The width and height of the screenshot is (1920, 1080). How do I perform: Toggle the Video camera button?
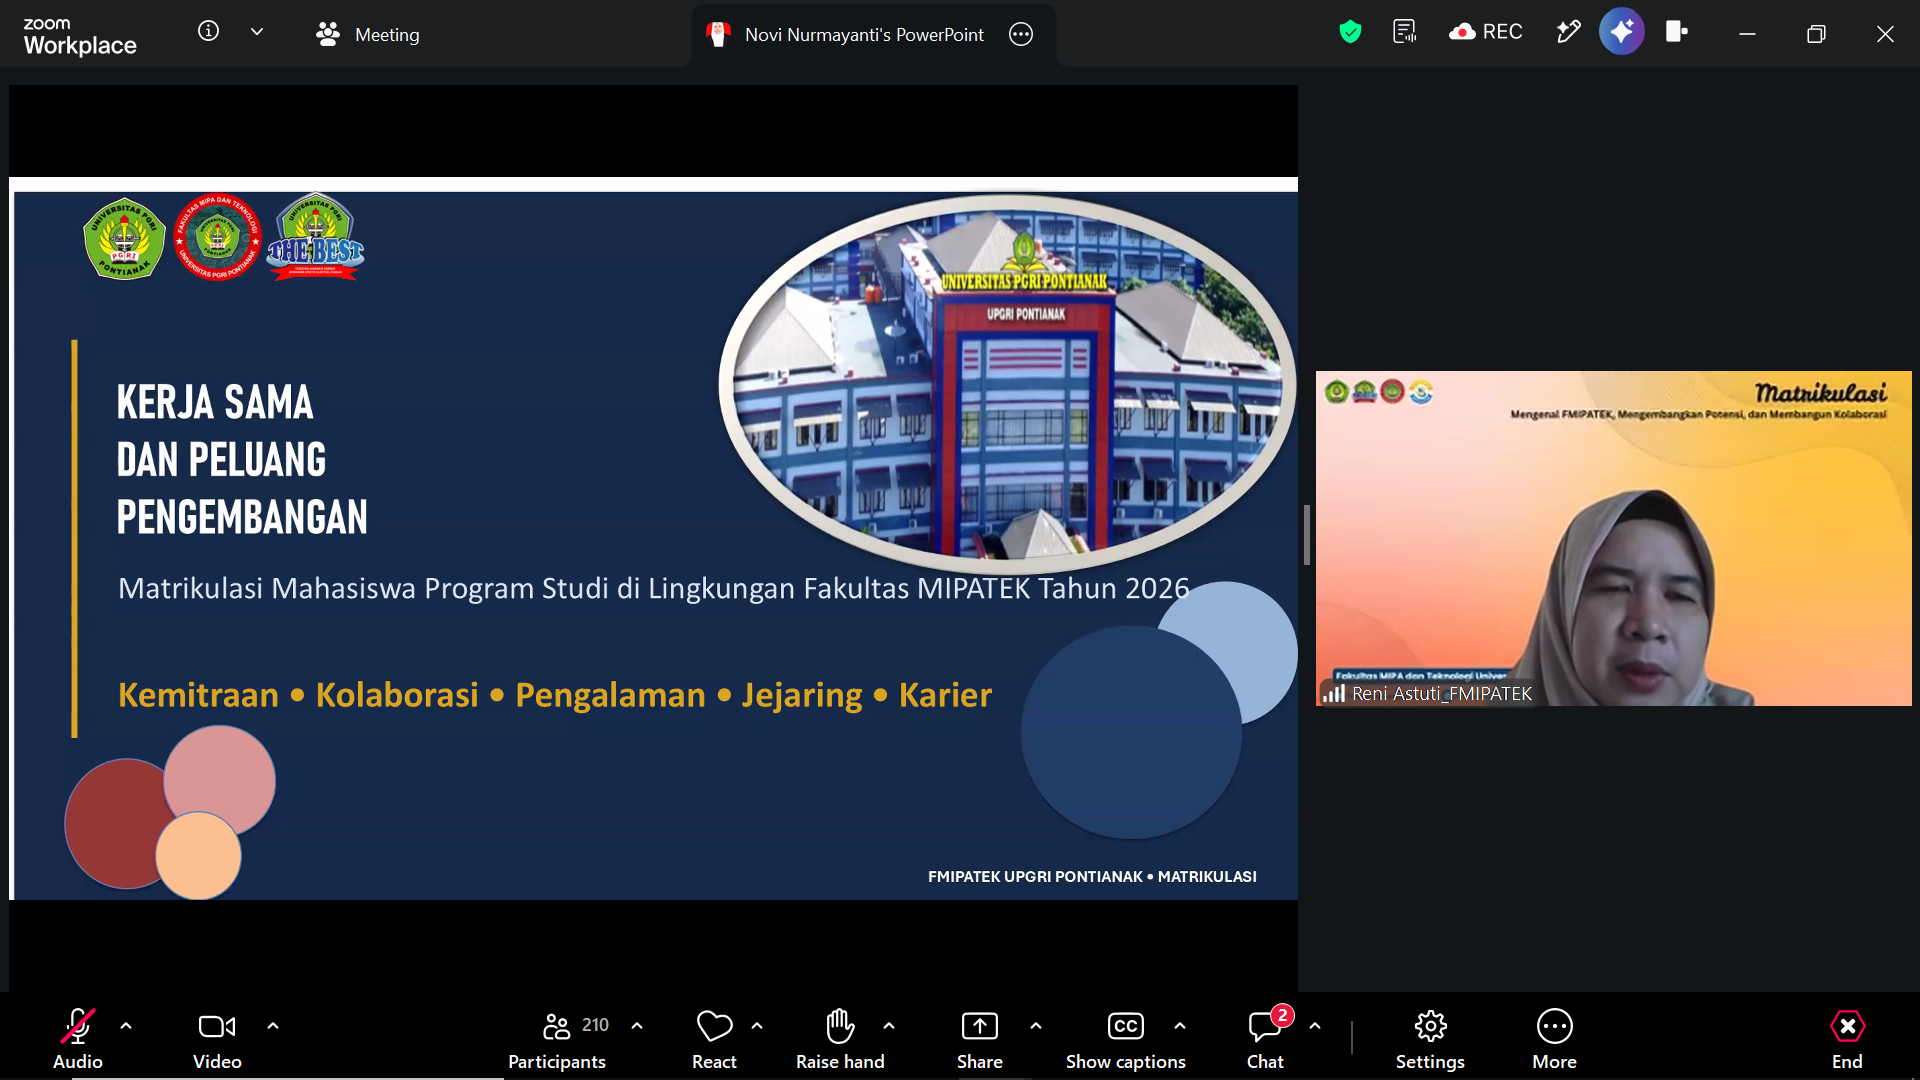(217, 1039)
